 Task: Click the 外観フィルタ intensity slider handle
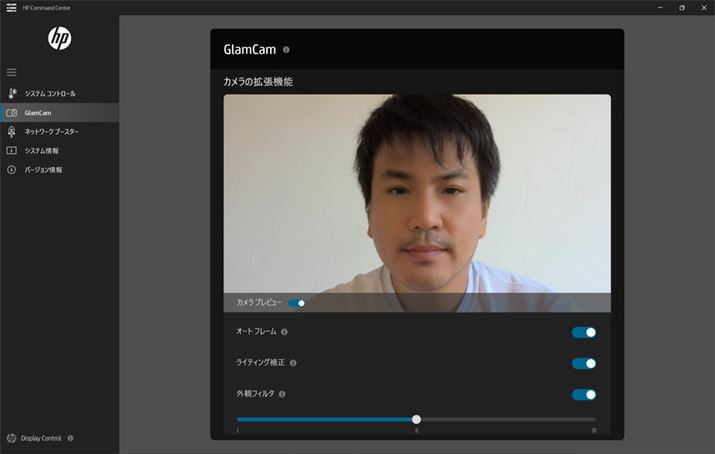pyautogui.click(x=416, y=419)
